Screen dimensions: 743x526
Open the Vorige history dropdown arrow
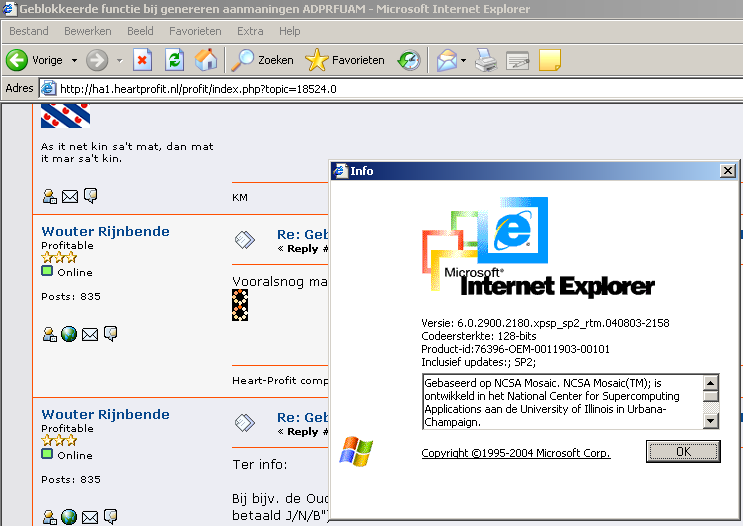coord(74,61)
